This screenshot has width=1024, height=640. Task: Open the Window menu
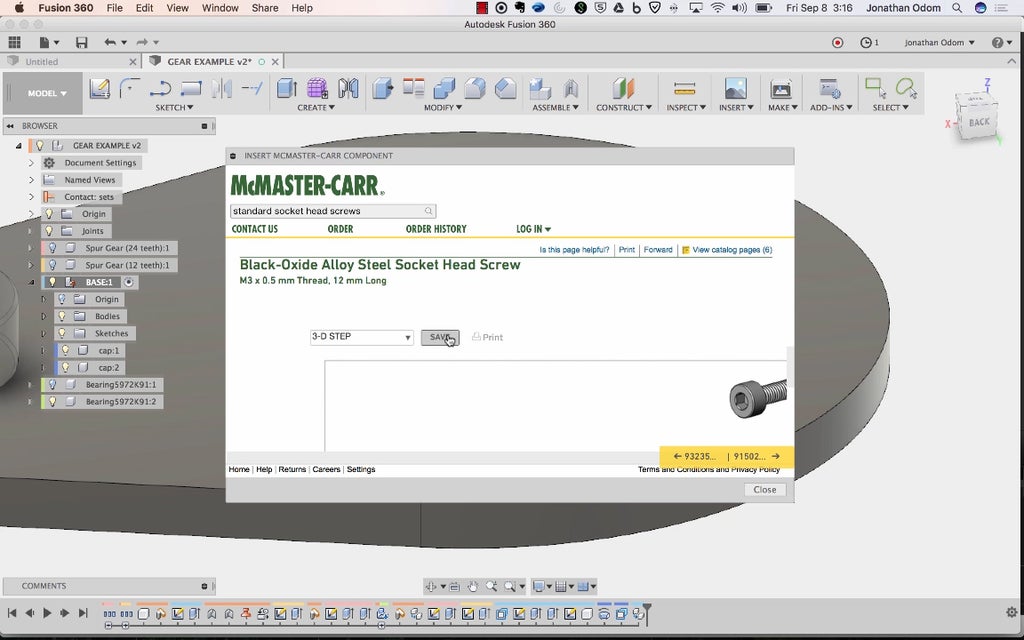(x=220, y=8)
